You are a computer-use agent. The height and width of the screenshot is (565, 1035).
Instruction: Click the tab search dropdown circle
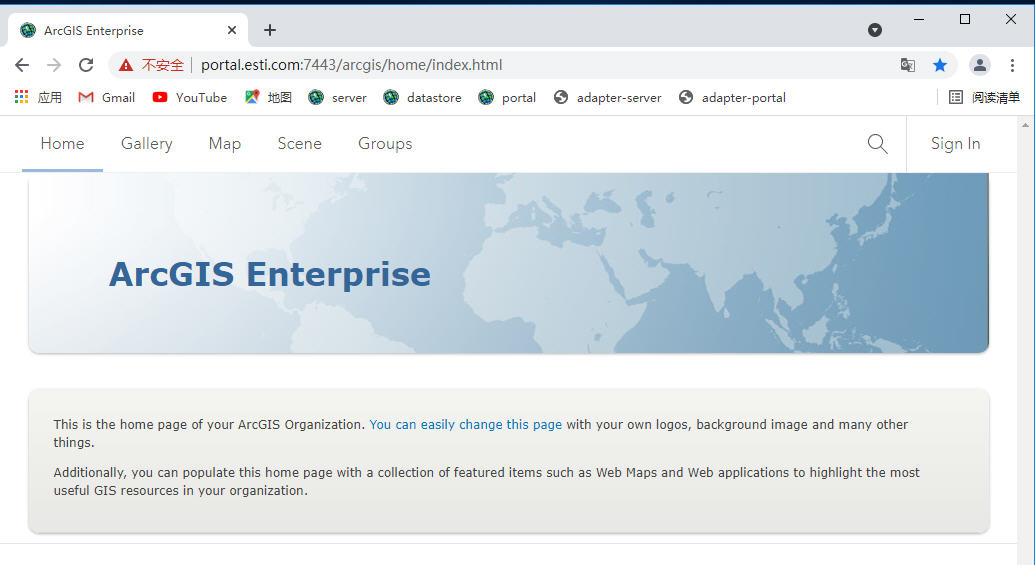coord(875,30)
